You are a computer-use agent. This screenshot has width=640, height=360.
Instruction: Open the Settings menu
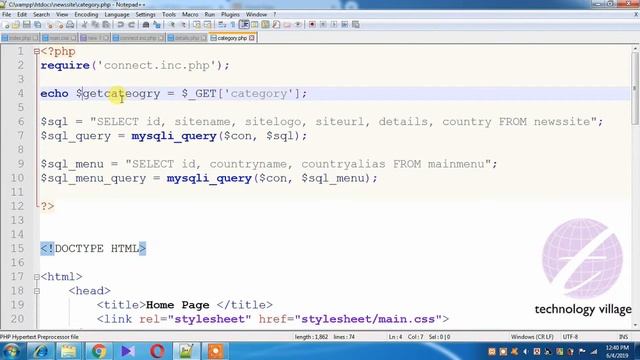coord(145,14)
